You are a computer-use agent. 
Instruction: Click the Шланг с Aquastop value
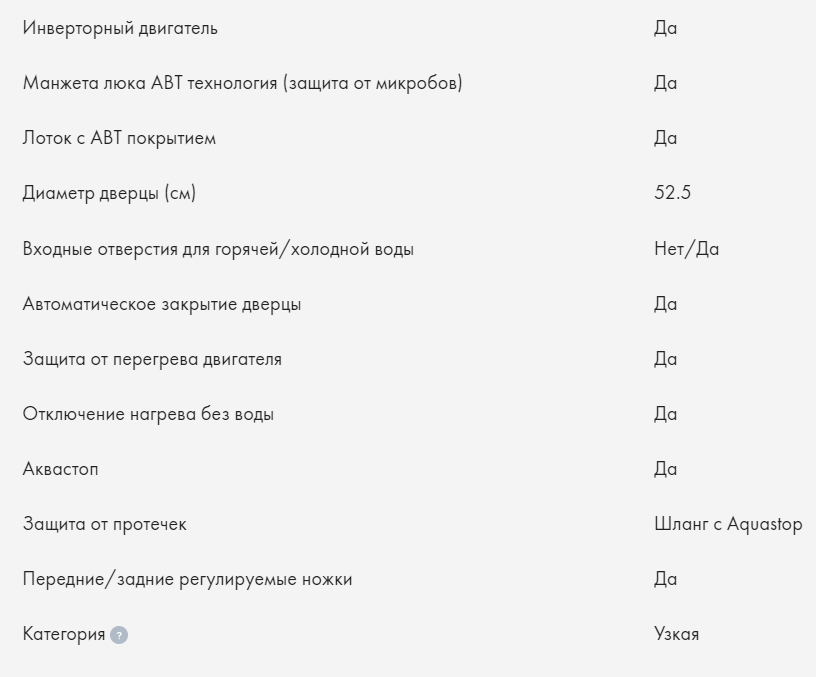(x=727, y=524)
